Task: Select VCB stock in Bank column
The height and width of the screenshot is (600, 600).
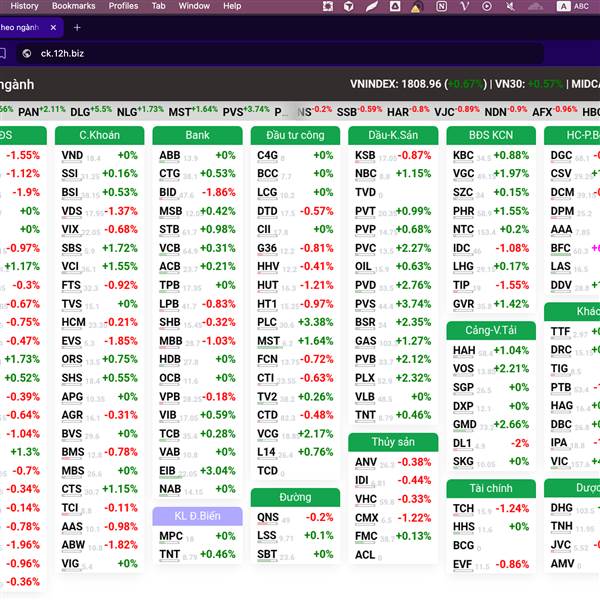Action: [197, 248]
